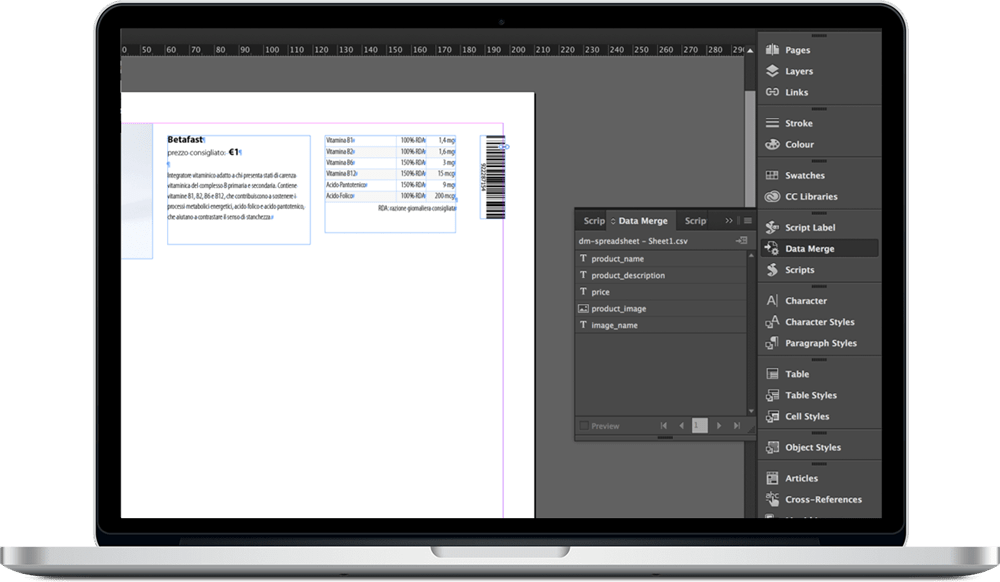Enable the Preview checkbox in Data Merge

(x=584, y=425)
